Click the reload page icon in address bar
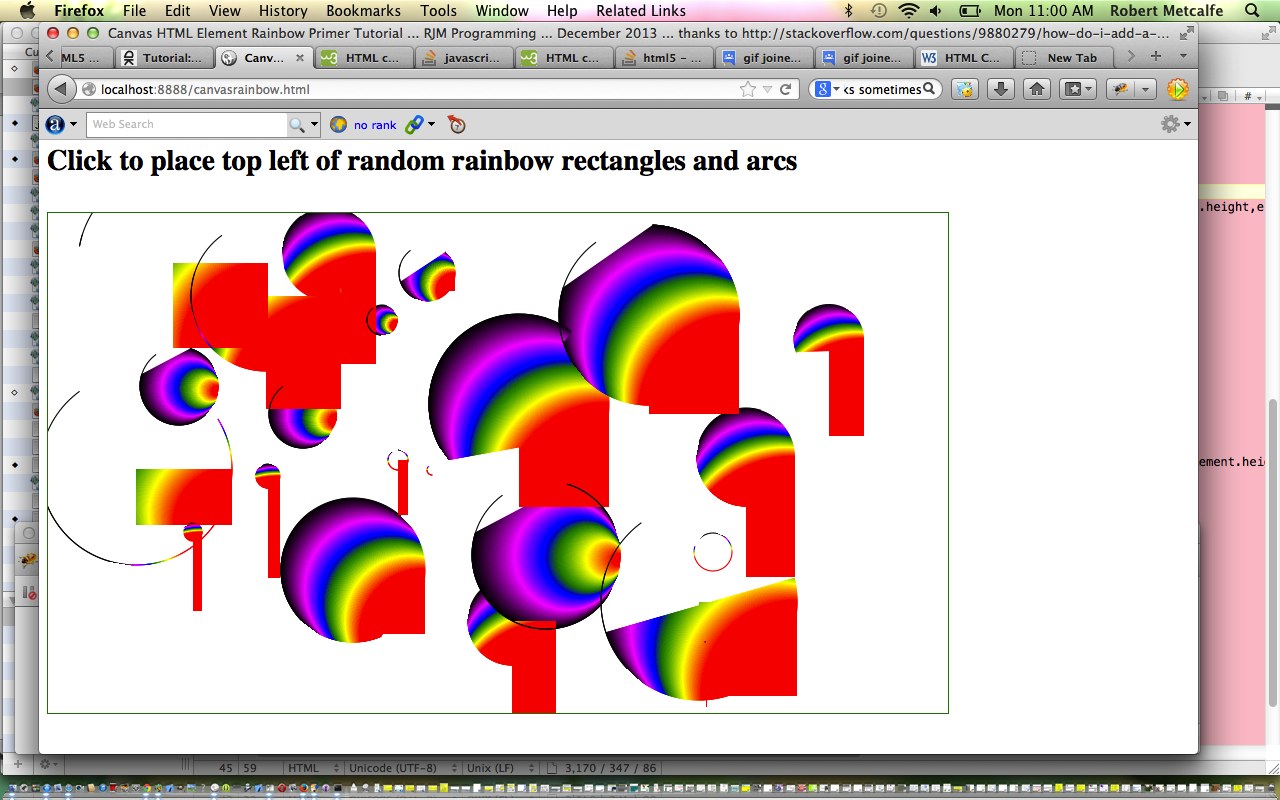1280x800 pixels. coord(785,89)
